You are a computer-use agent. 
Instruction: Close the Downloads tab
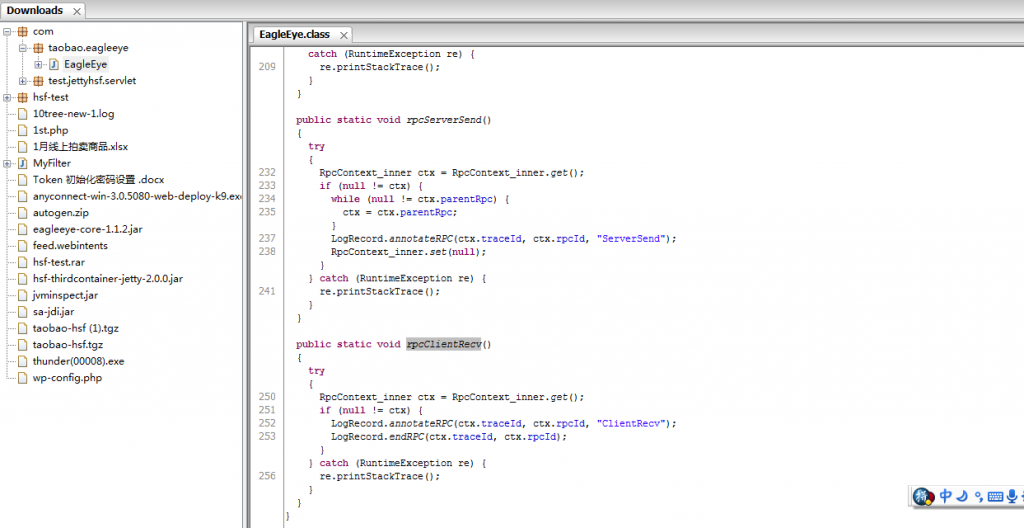[x=76, y=11]
